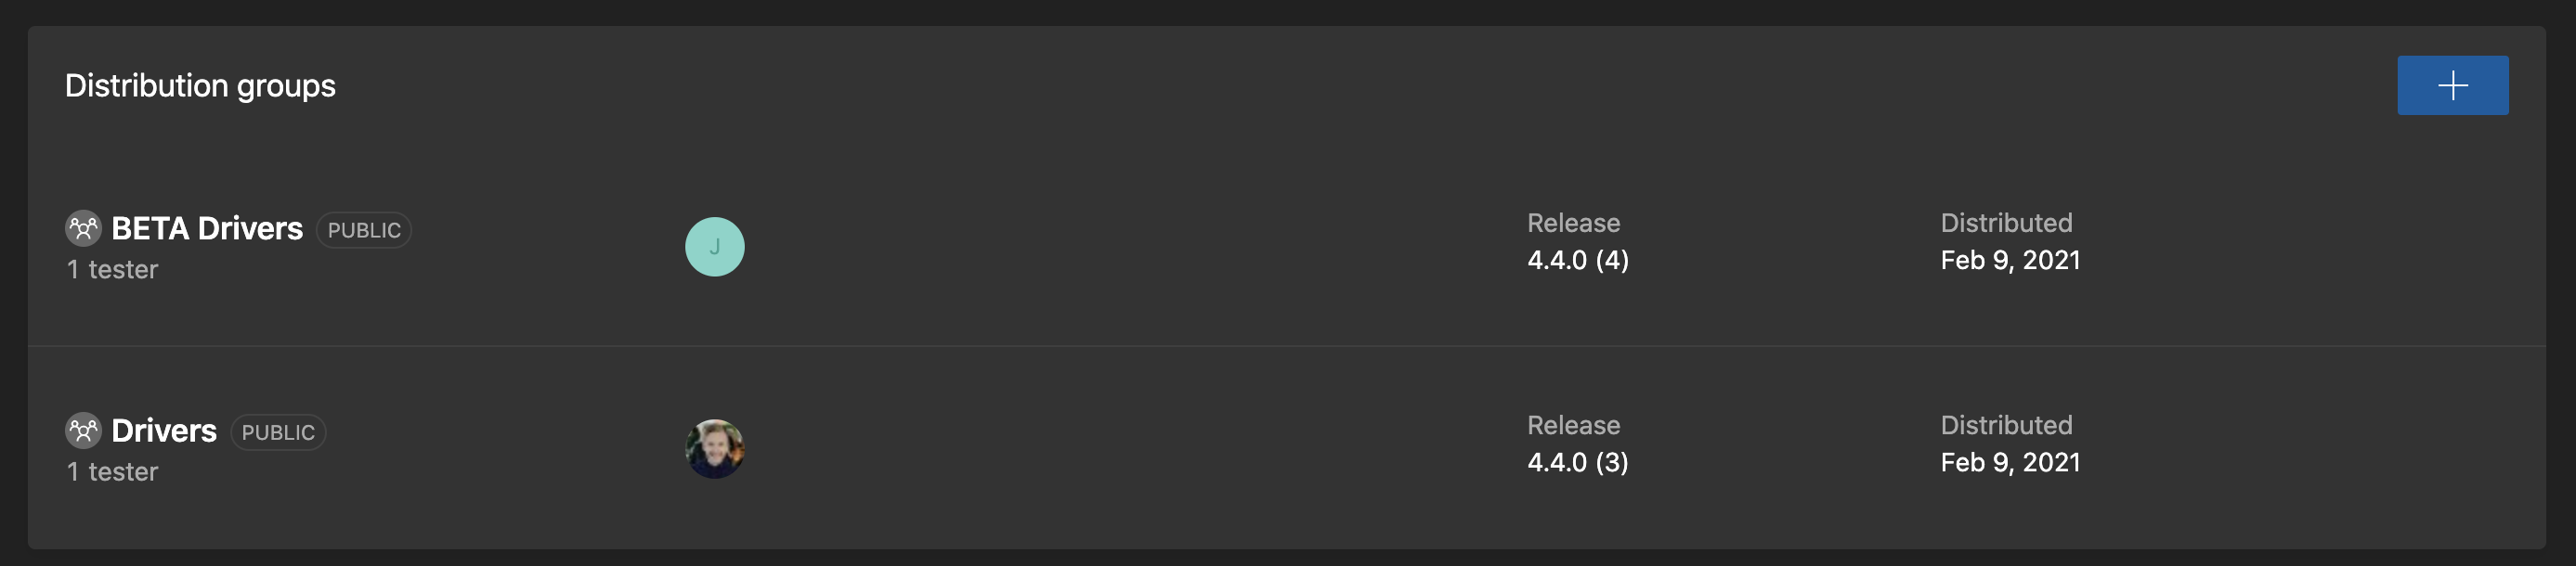Select the PUBLIC badge next to Drivers
This screenshot has height=566, width=2576.
click(x=278, y=432)
